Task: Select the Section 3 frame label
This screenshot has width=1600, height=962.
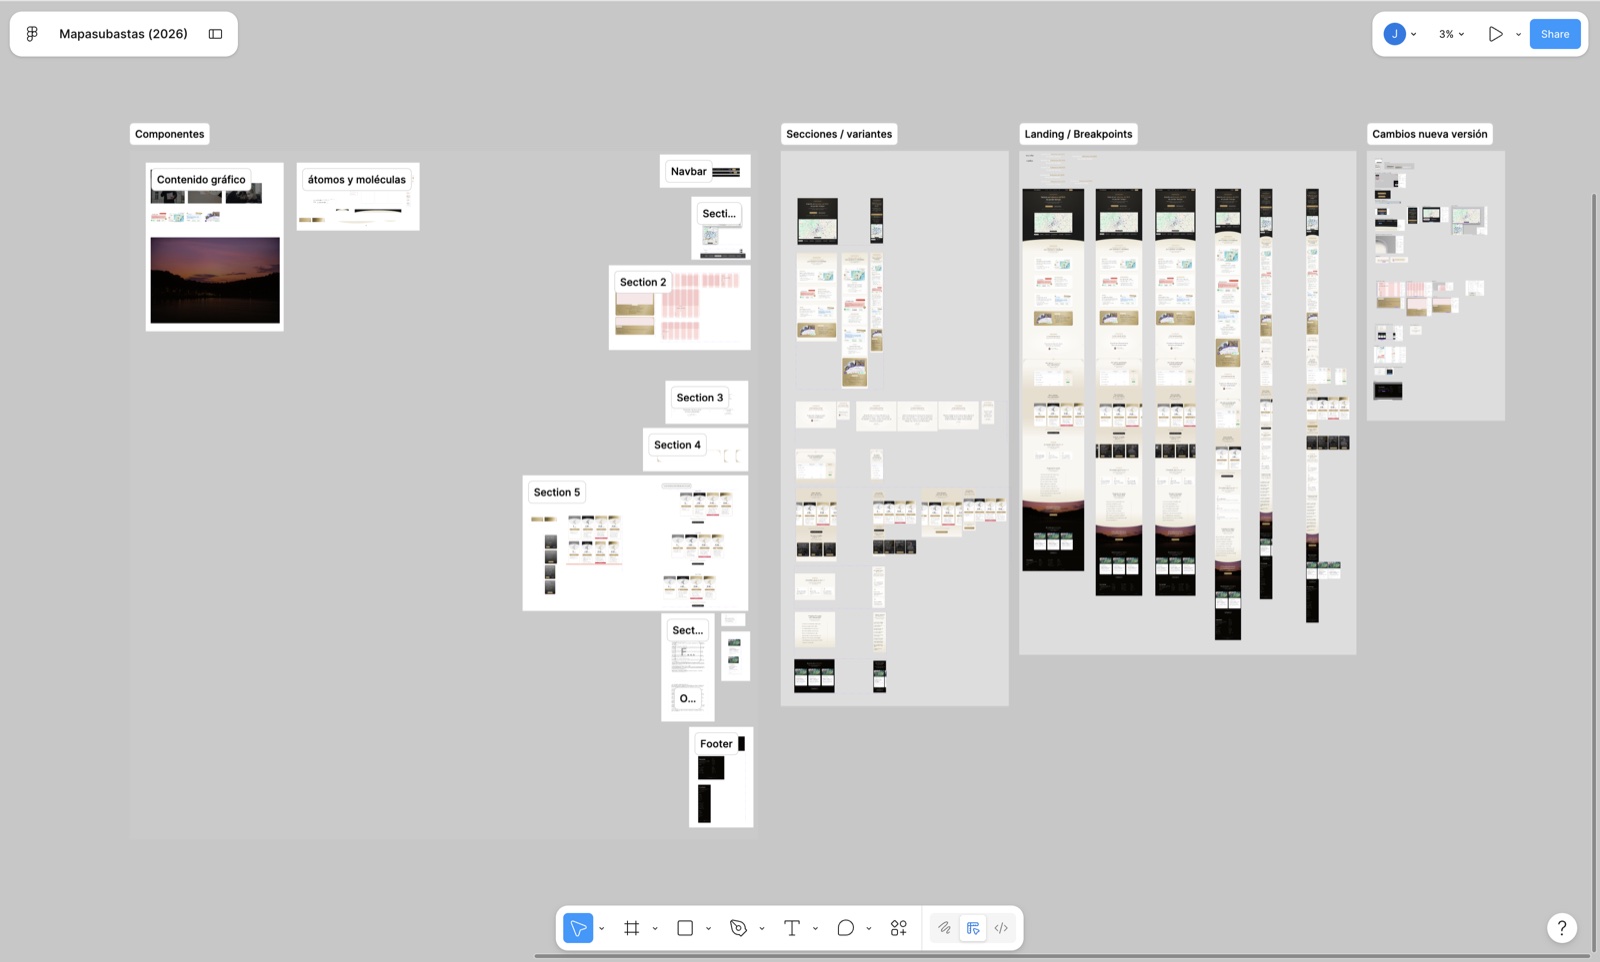Action: tap(699, 398)
